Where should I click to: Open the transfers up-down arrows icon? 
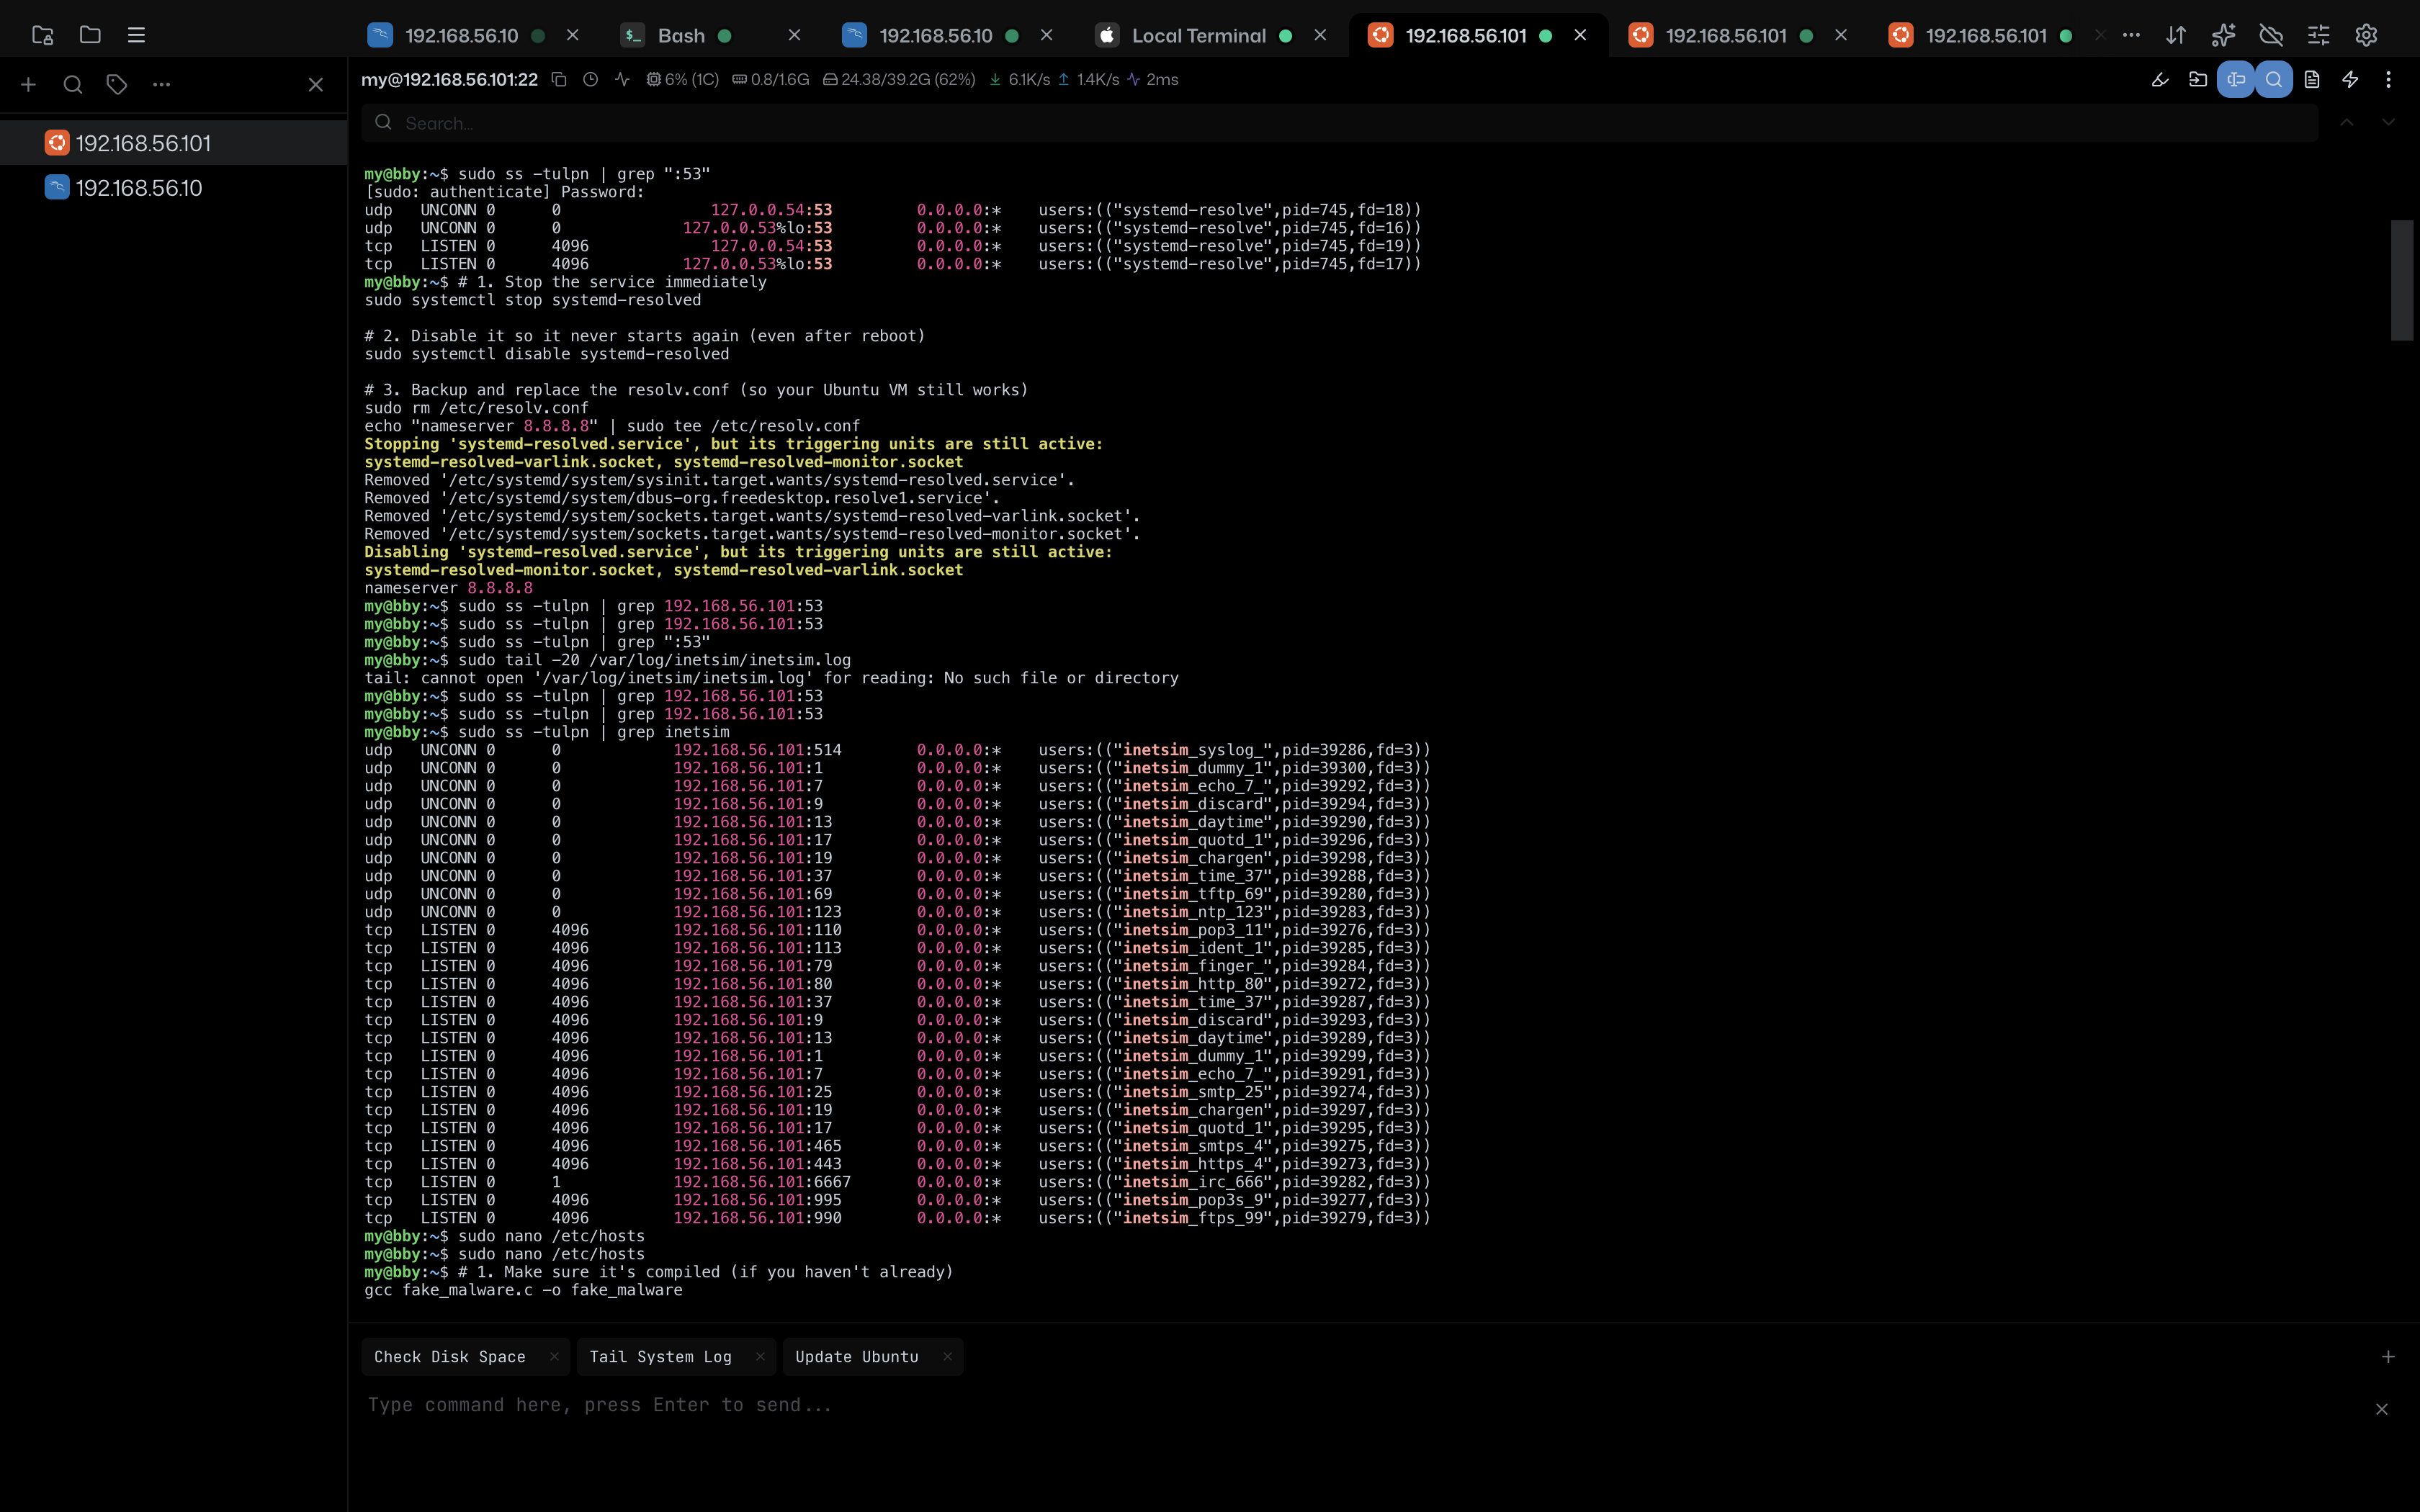2176,35
